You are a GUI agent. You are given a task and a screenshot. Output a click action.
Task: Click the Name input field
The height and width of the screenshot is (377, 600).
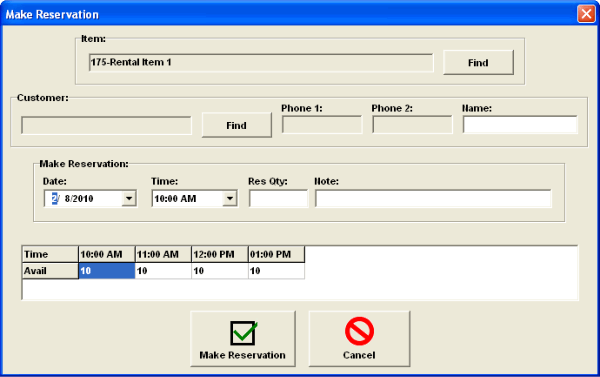[520, 125]
